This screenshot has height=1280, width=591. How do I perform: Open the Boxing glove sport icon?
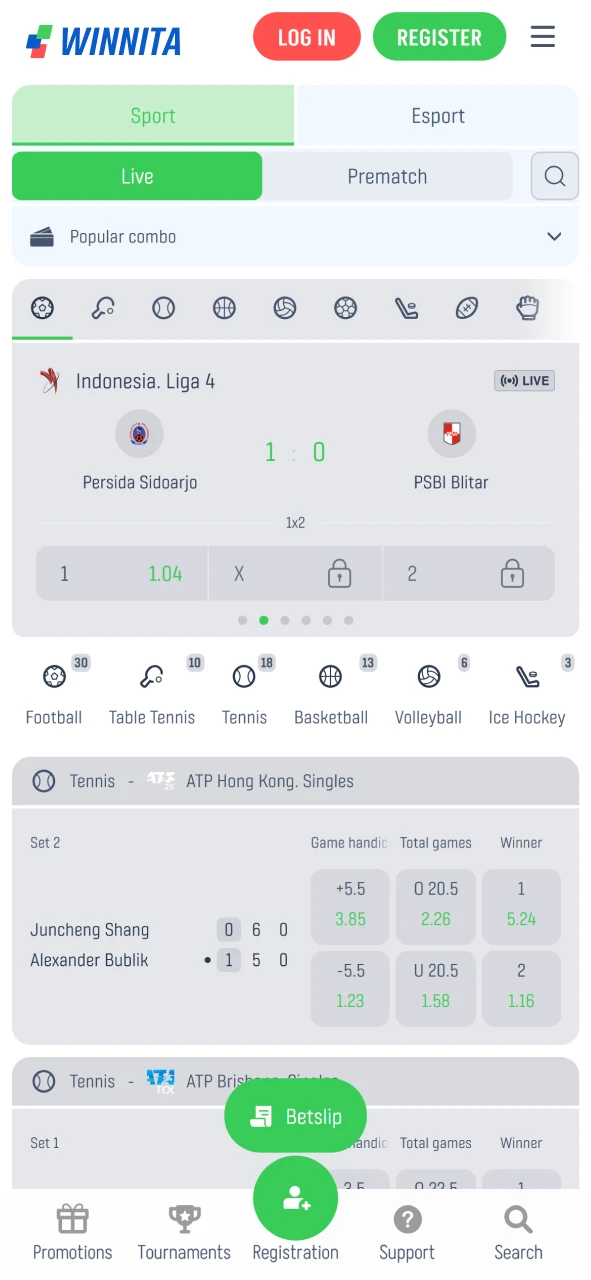(x=527, y=308)
